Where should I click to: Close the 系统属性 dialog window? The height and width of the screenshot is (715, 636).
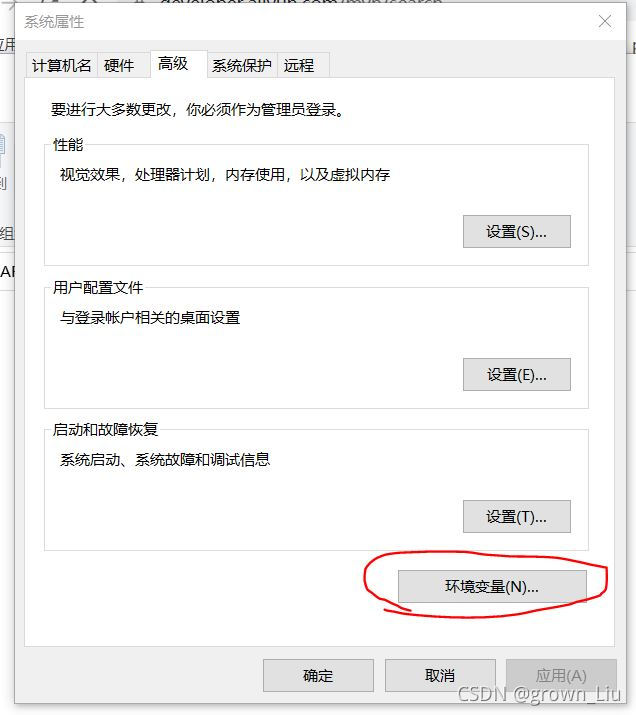point(605,21)
